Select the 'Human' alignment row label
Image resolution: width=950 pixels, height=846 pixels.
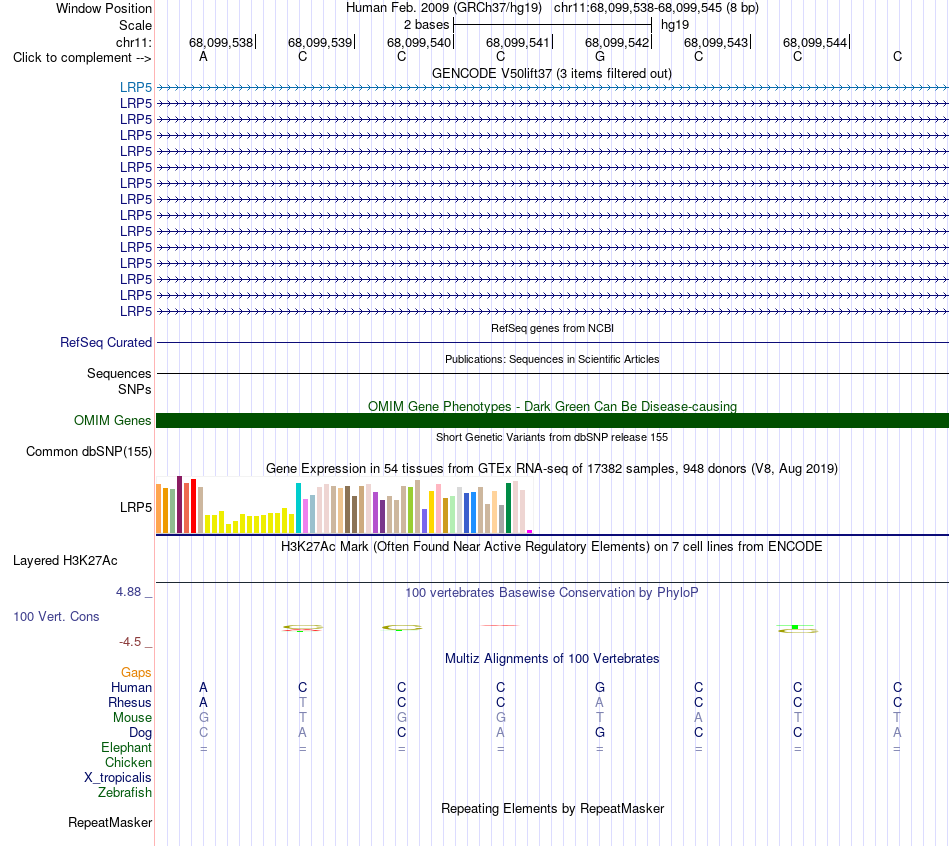(x=131, y=688)
